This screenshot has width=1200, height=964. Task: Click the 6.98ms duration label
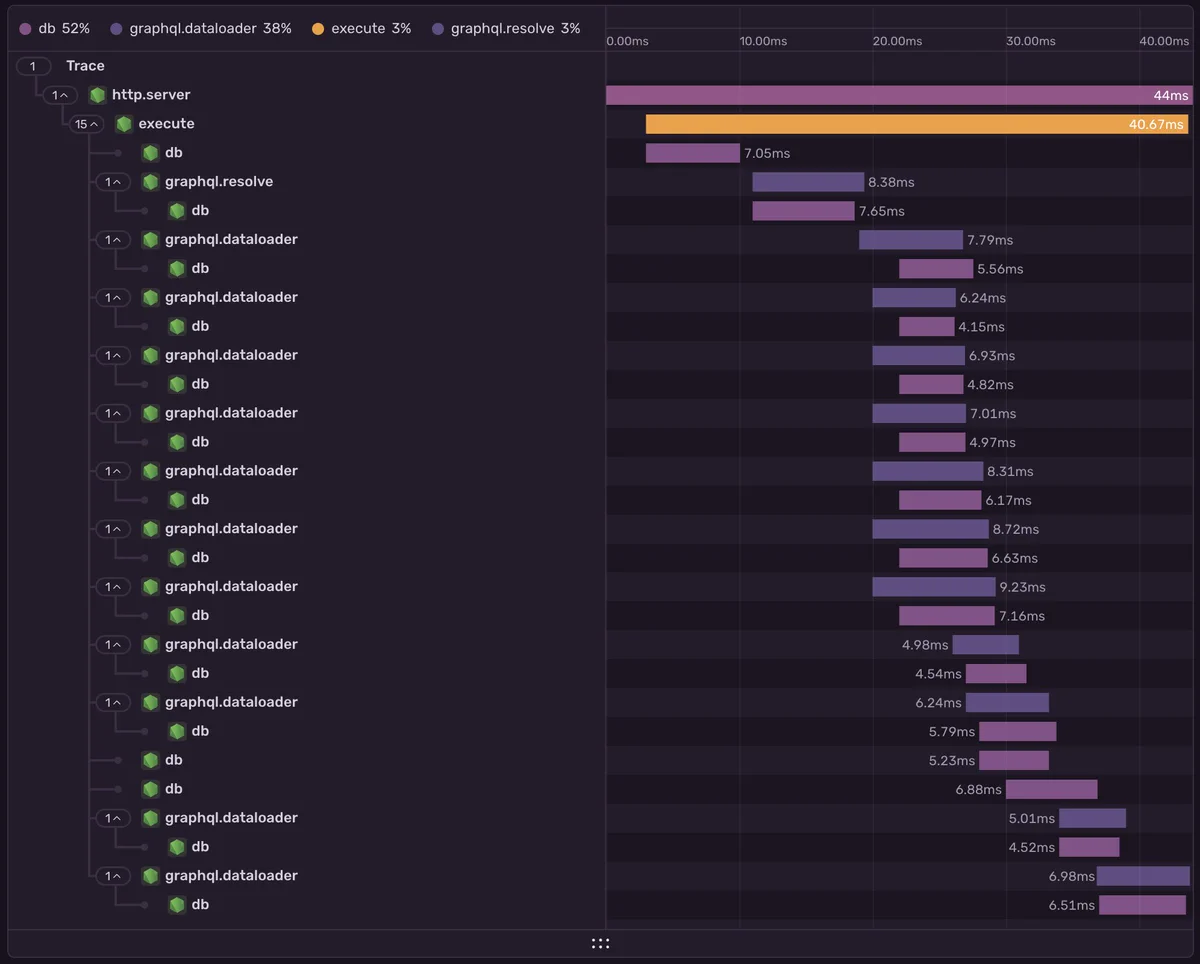(x=1071, y=877)
